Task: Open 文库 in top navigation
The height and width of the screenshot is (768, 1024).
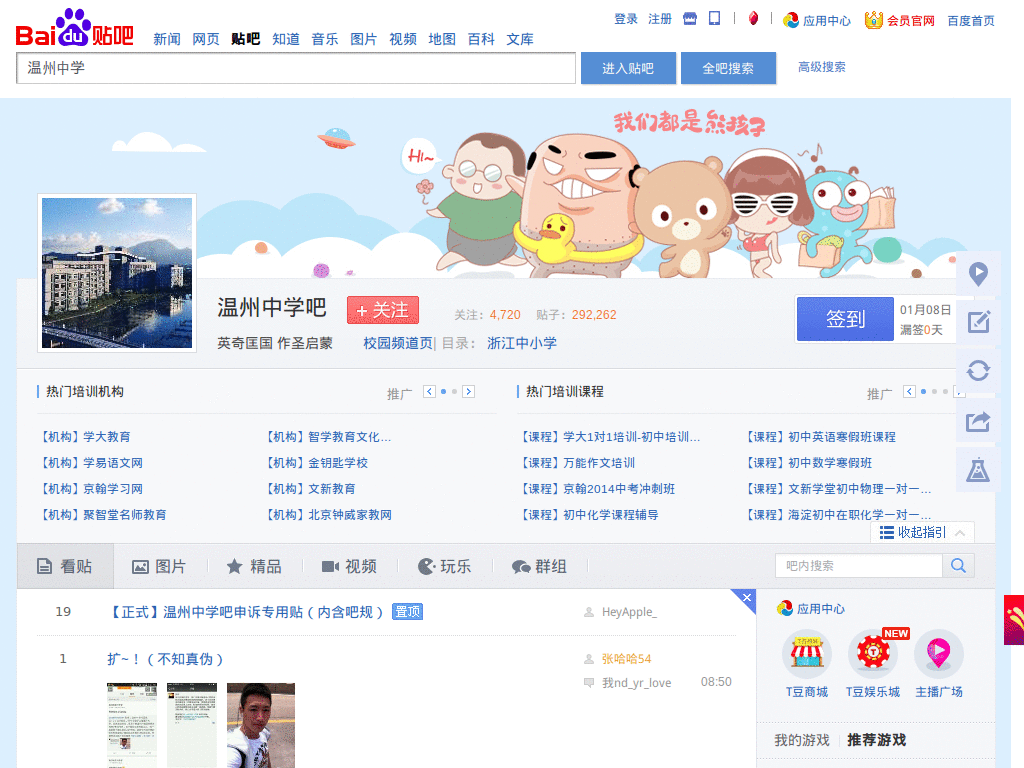Action: tap(520, 39)
